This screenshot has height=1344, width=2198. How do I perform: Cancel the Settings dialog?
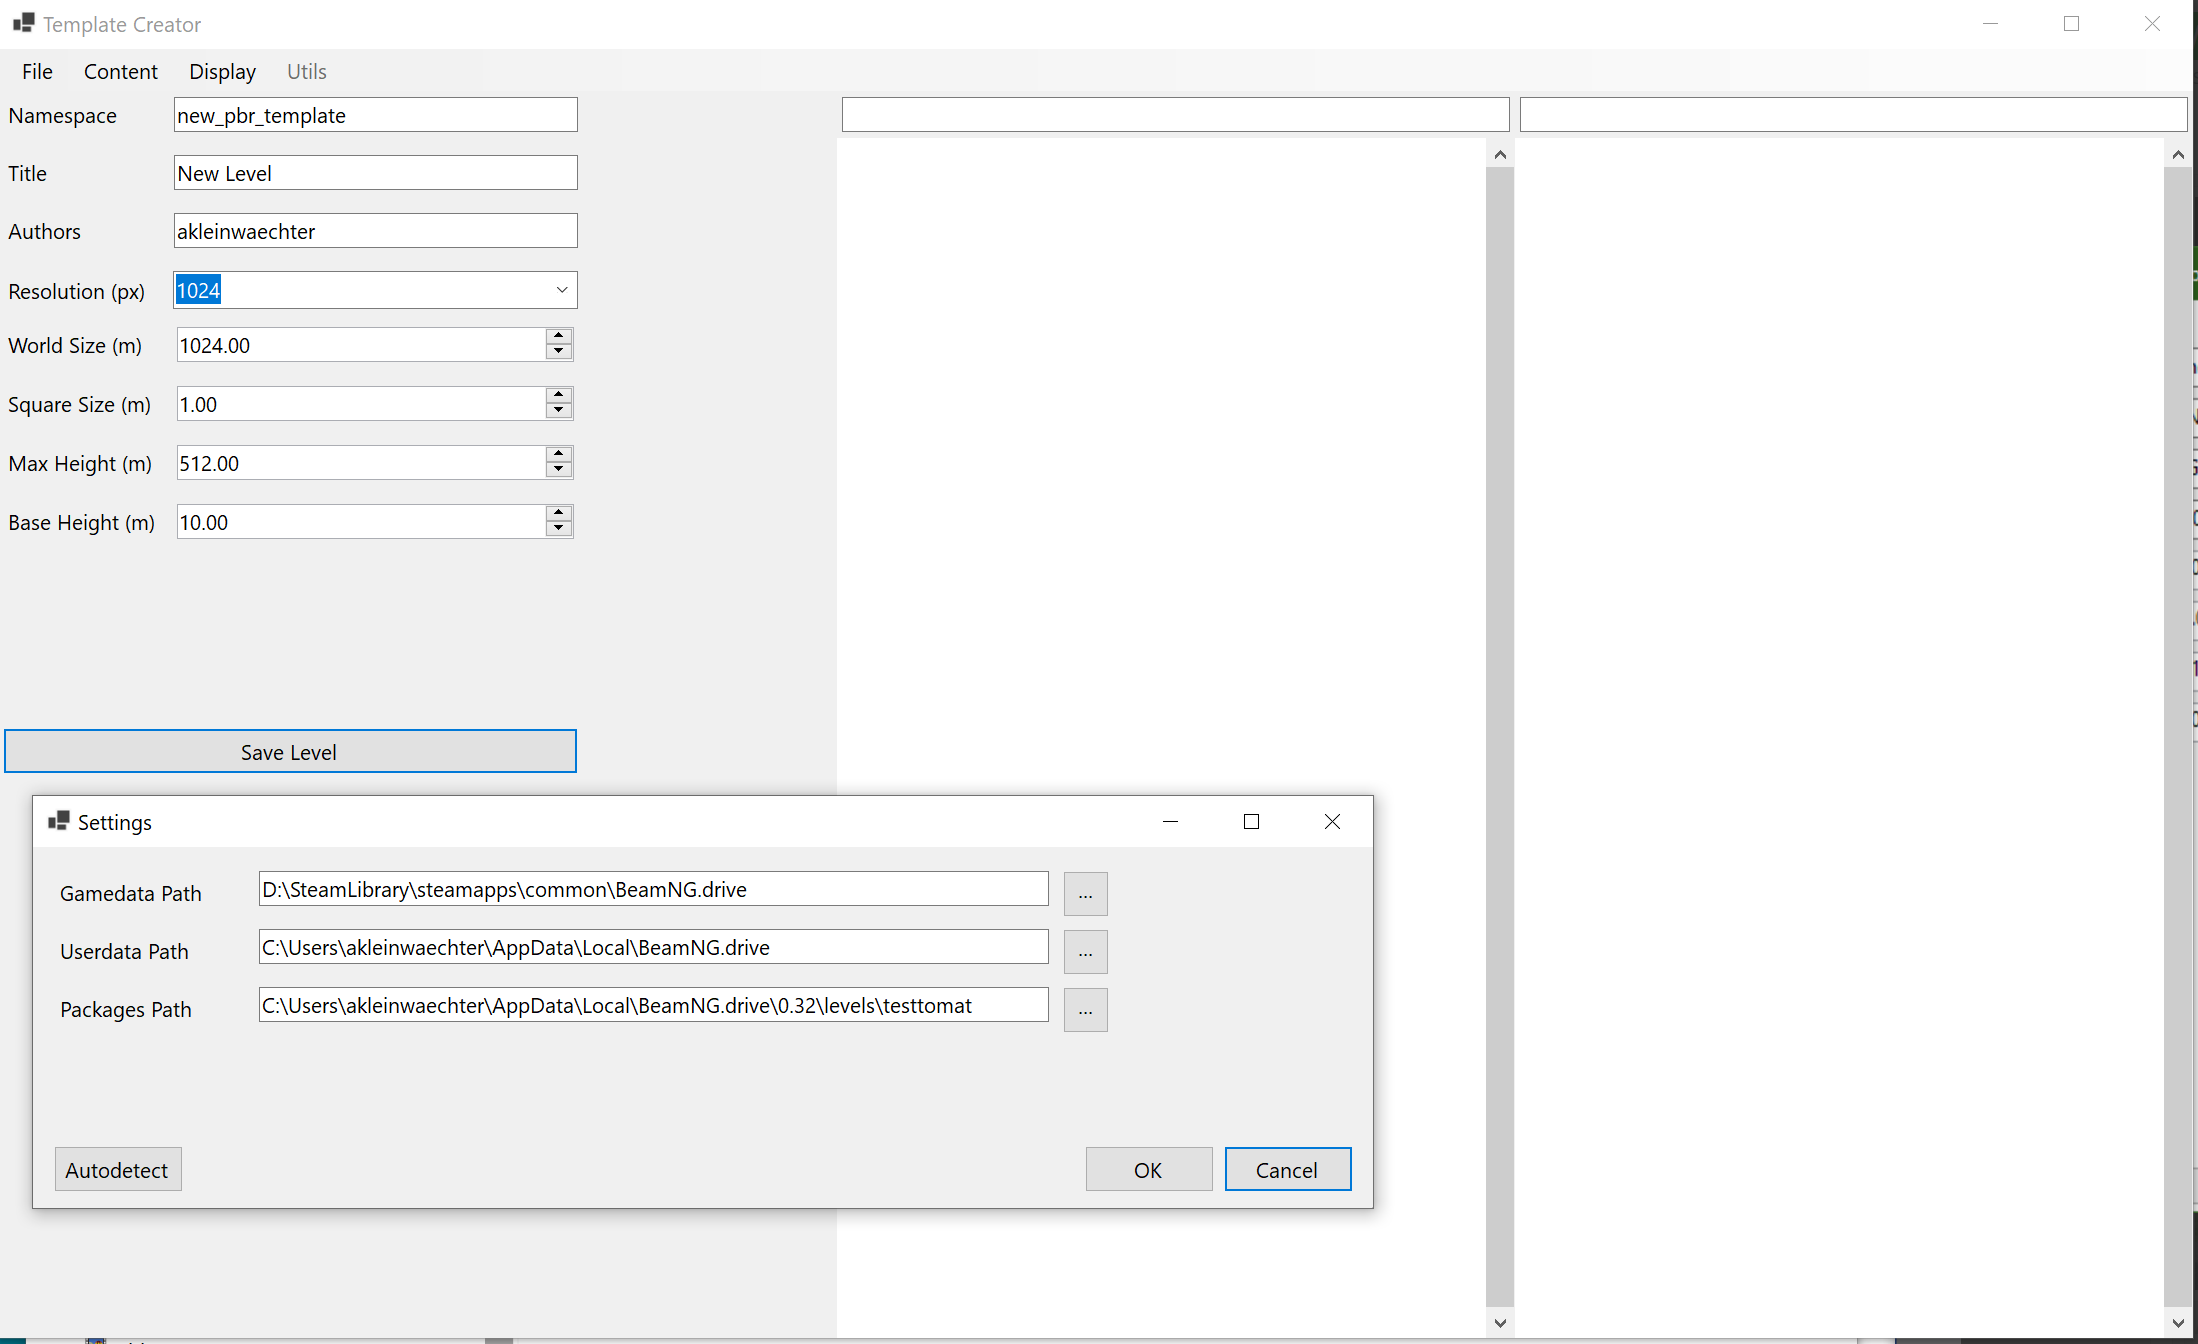coord(1287,1169)
